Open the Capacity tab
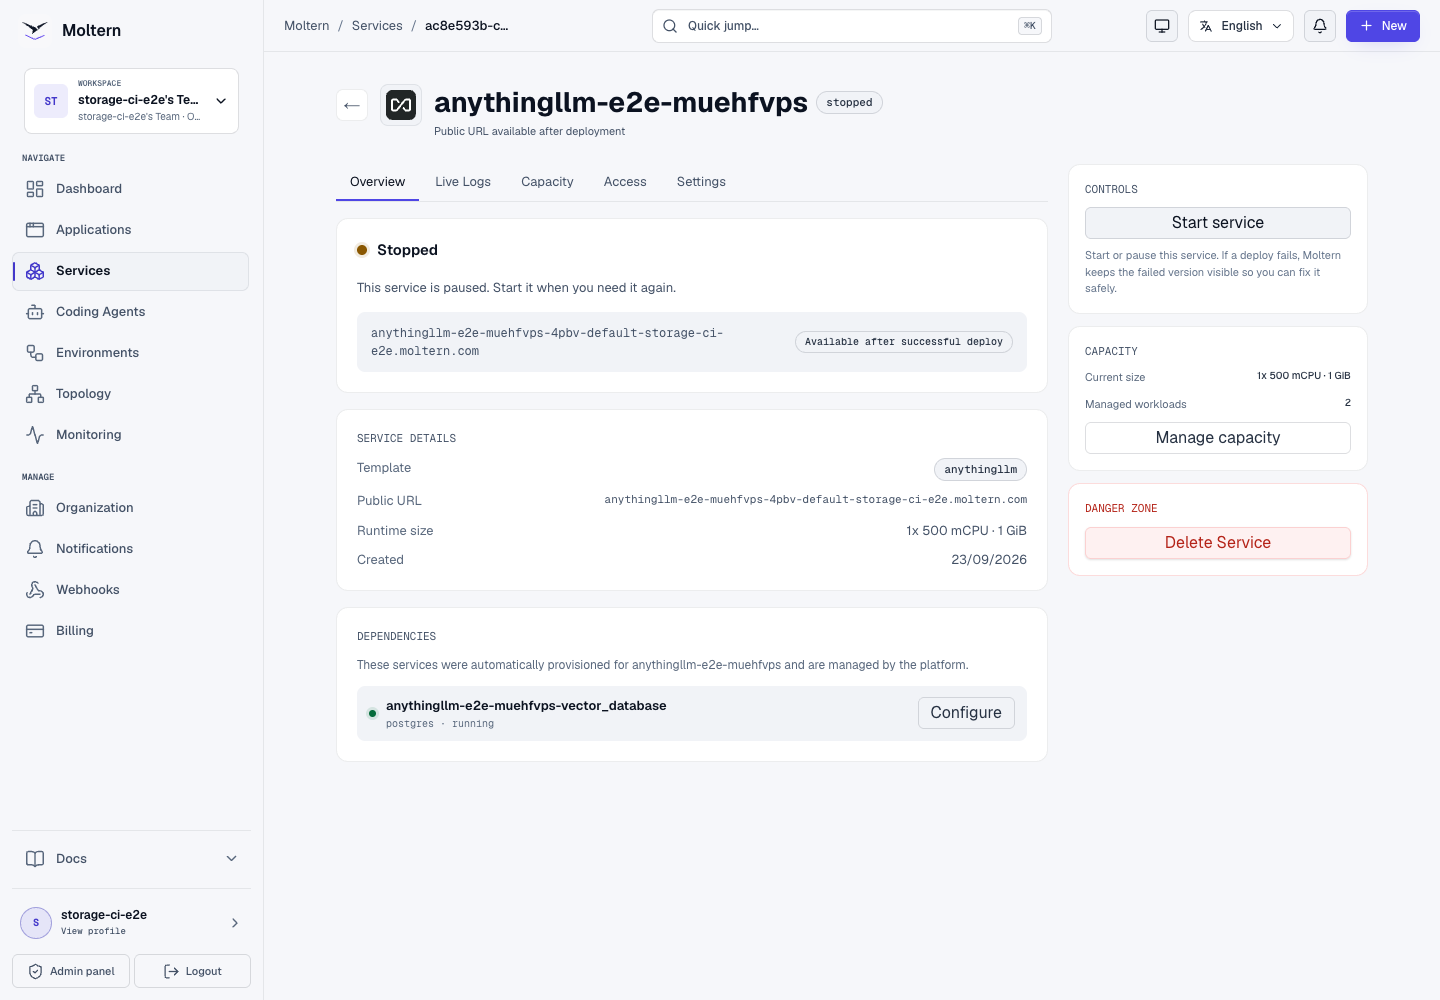The image size is (1440, 1000). pos(547,182)
